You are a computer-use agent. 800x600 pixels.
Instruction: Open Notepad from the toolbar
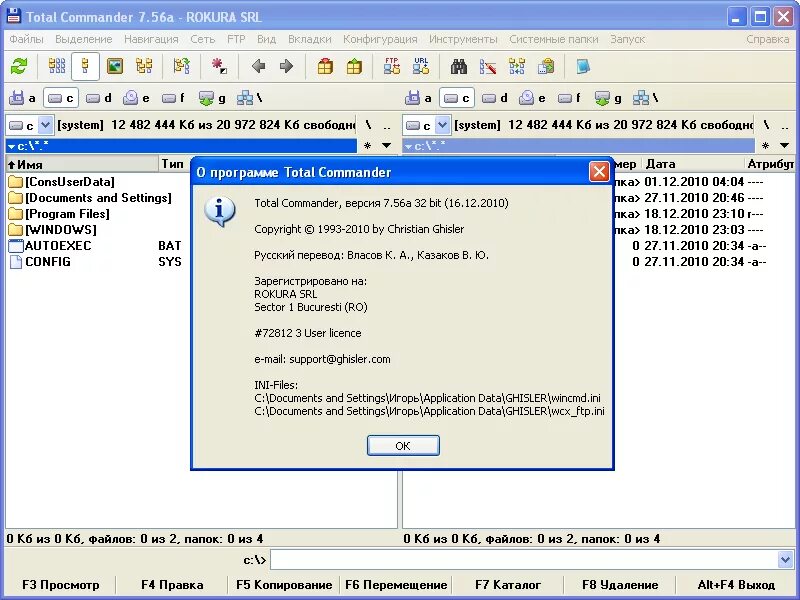click(x=585, y=66)
